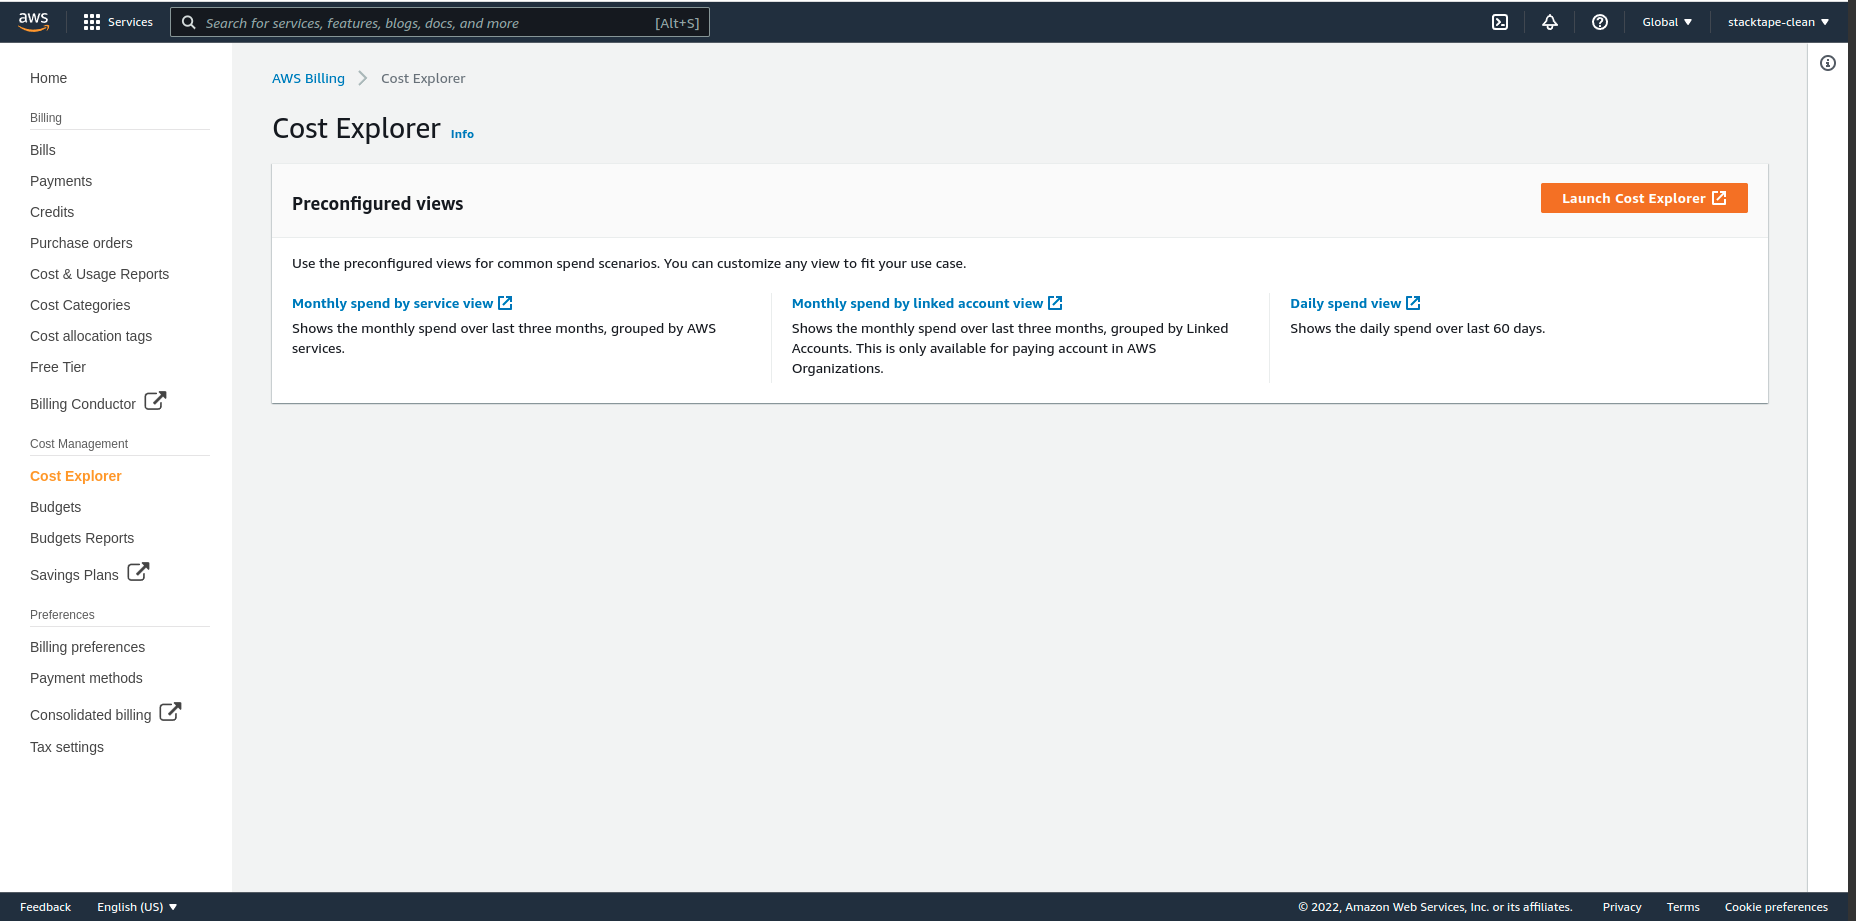Open the Services grid menu
The image size is (1856, 921).
pyautogui.click(x=92, y=22)
